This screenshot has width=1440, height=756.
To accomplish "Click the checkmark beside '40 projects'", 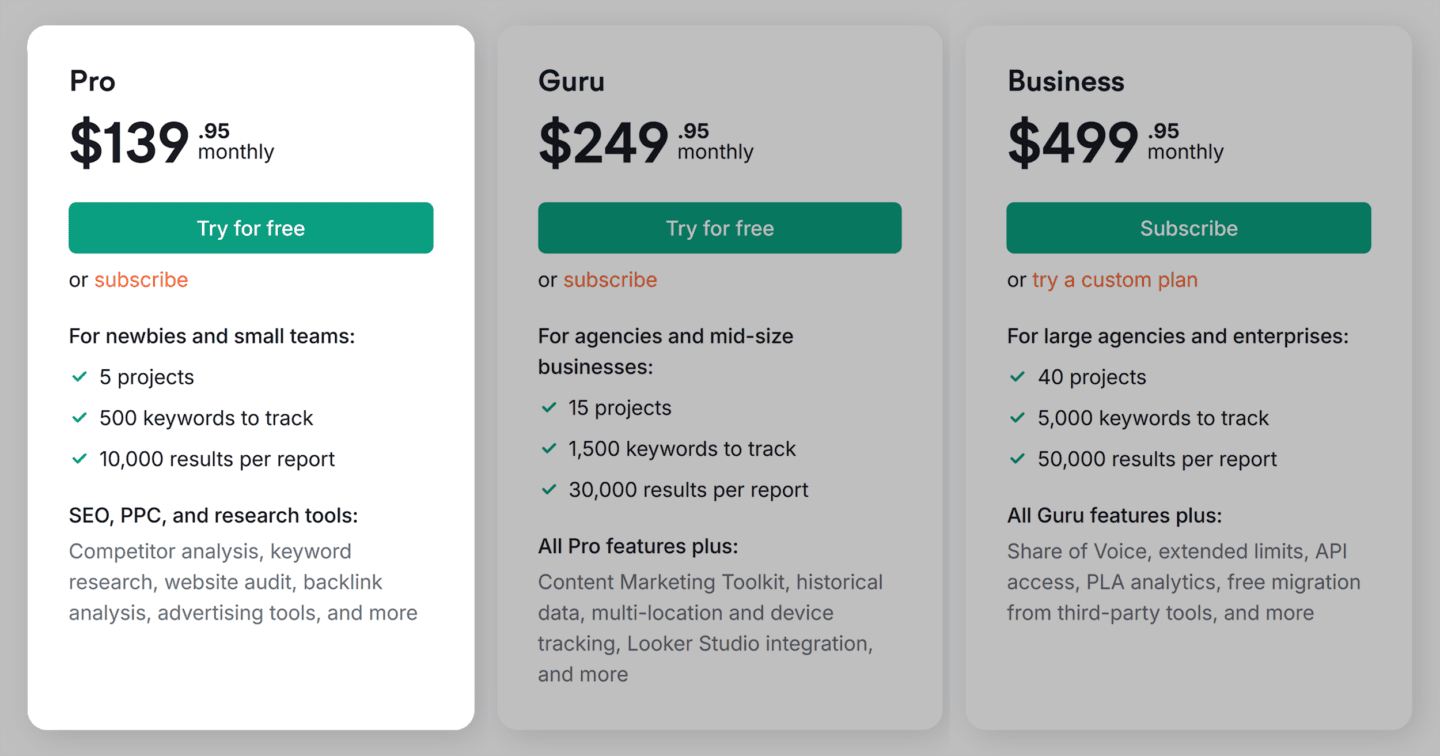I will pyautogui.click(x=1018, y=377).
